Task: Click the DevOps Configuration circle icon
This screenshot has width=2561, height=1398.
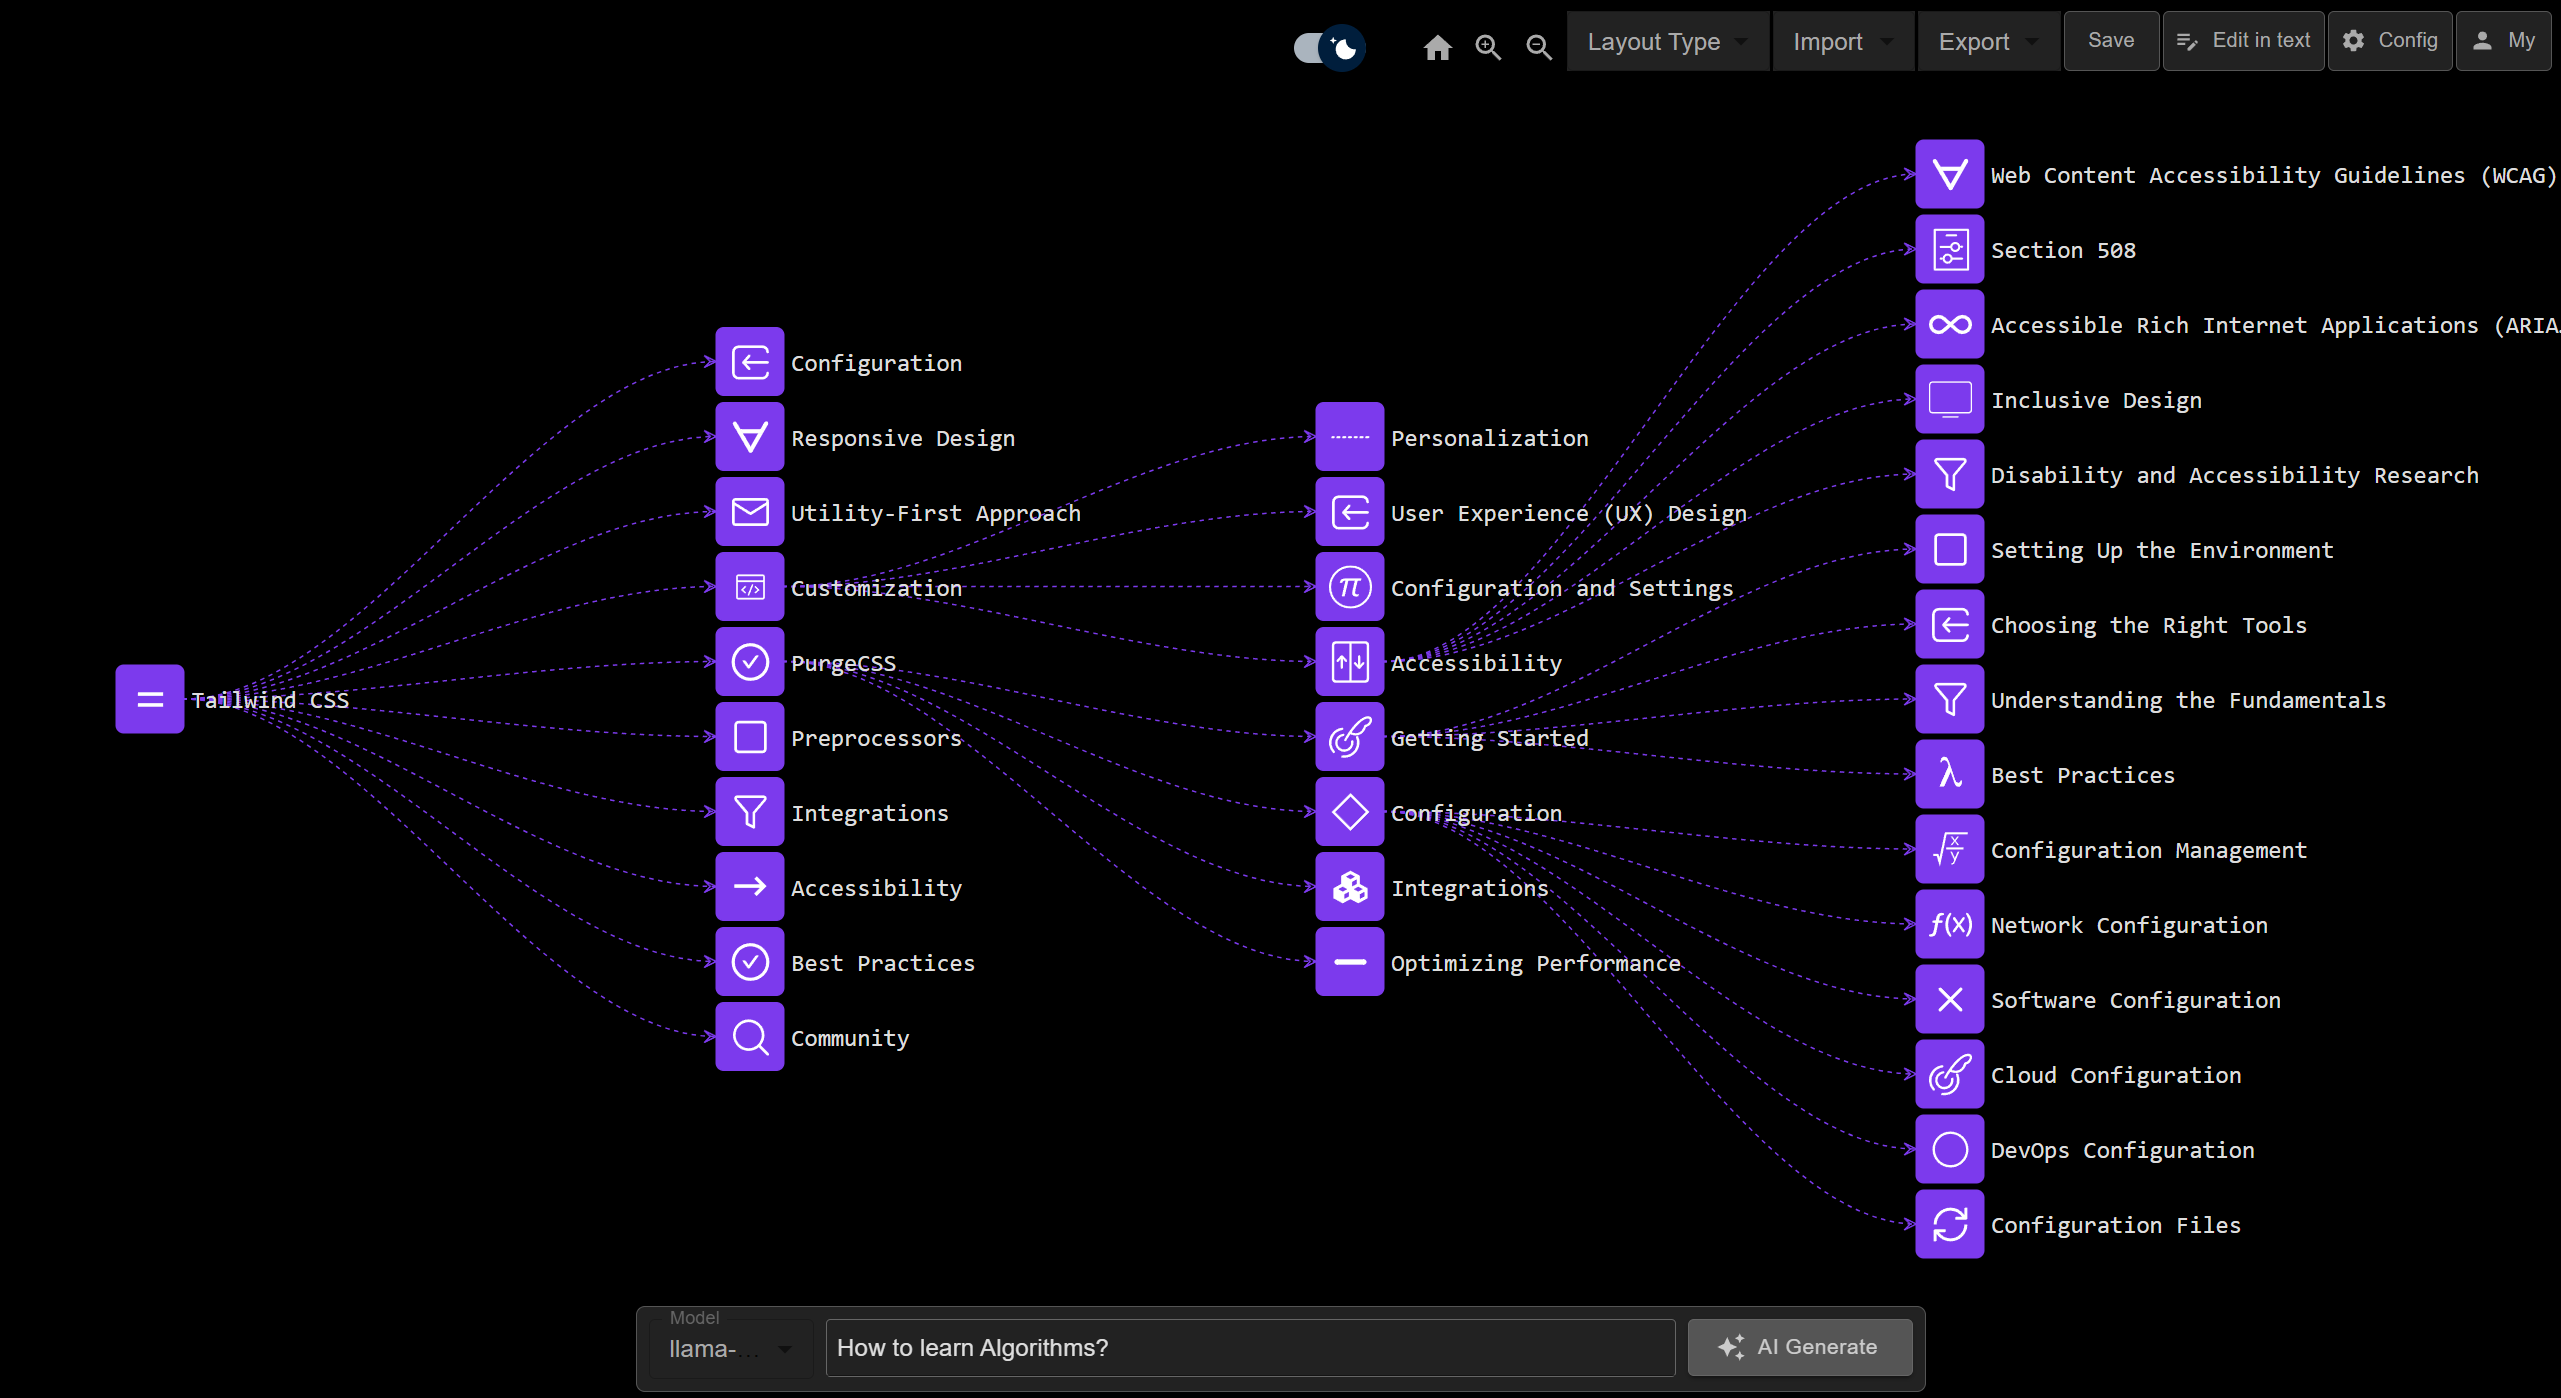Action: pyautogui.click(x=1950, y=1149)
